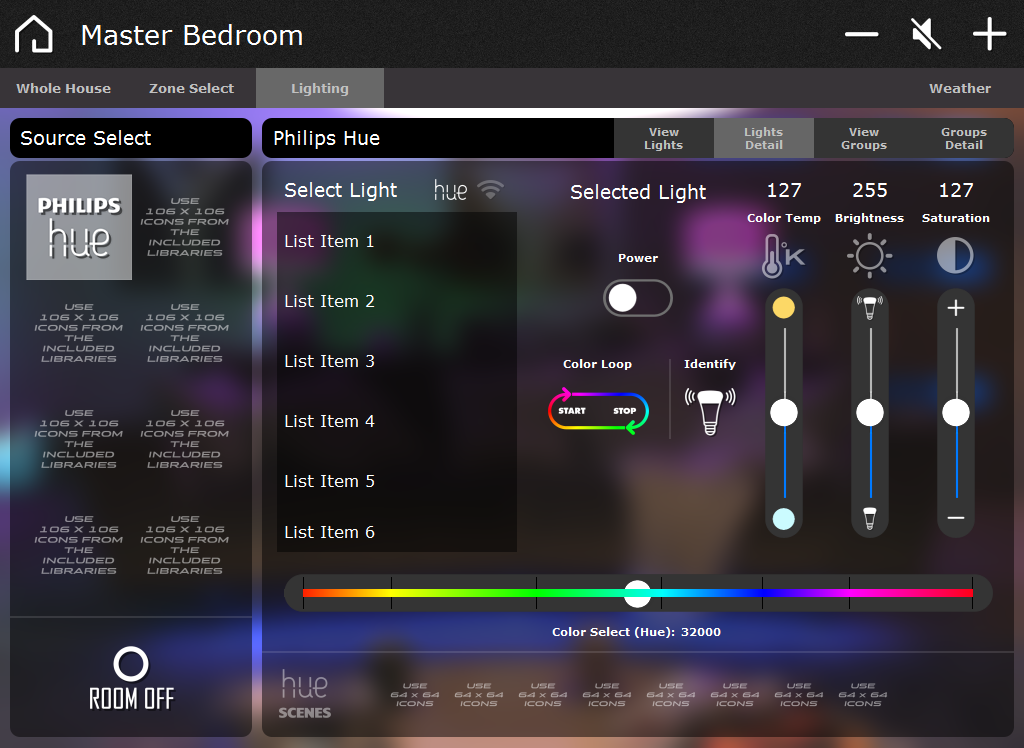The height and width of the screenshot is (748, 1024).
Task: Switch to the Lighting tab
Action: (320, 88)
